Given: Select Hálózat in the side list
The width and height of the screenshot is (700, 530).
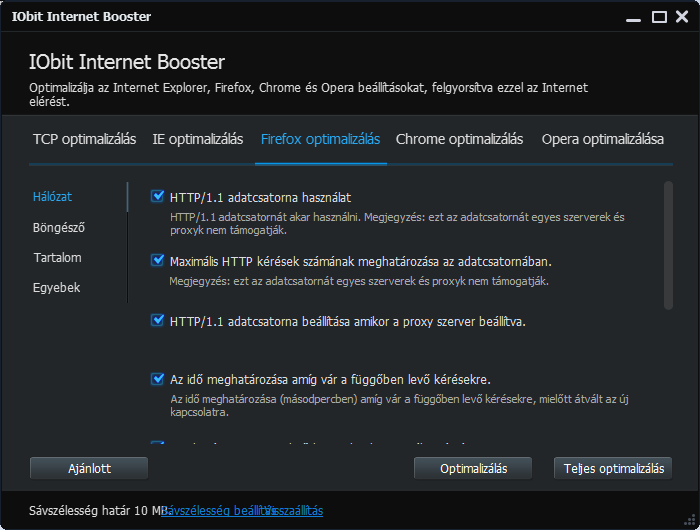Looking at the screenshot, I should (x=52, y=196).
